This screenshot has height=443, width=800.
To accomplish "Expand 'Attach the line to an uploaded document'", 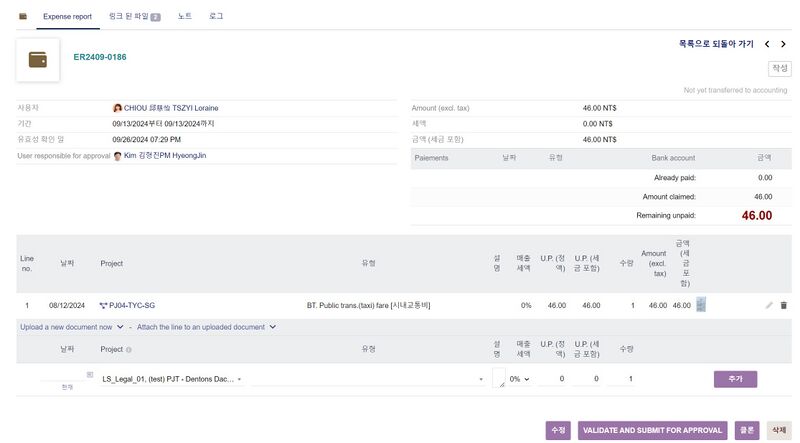I will 206,327.
